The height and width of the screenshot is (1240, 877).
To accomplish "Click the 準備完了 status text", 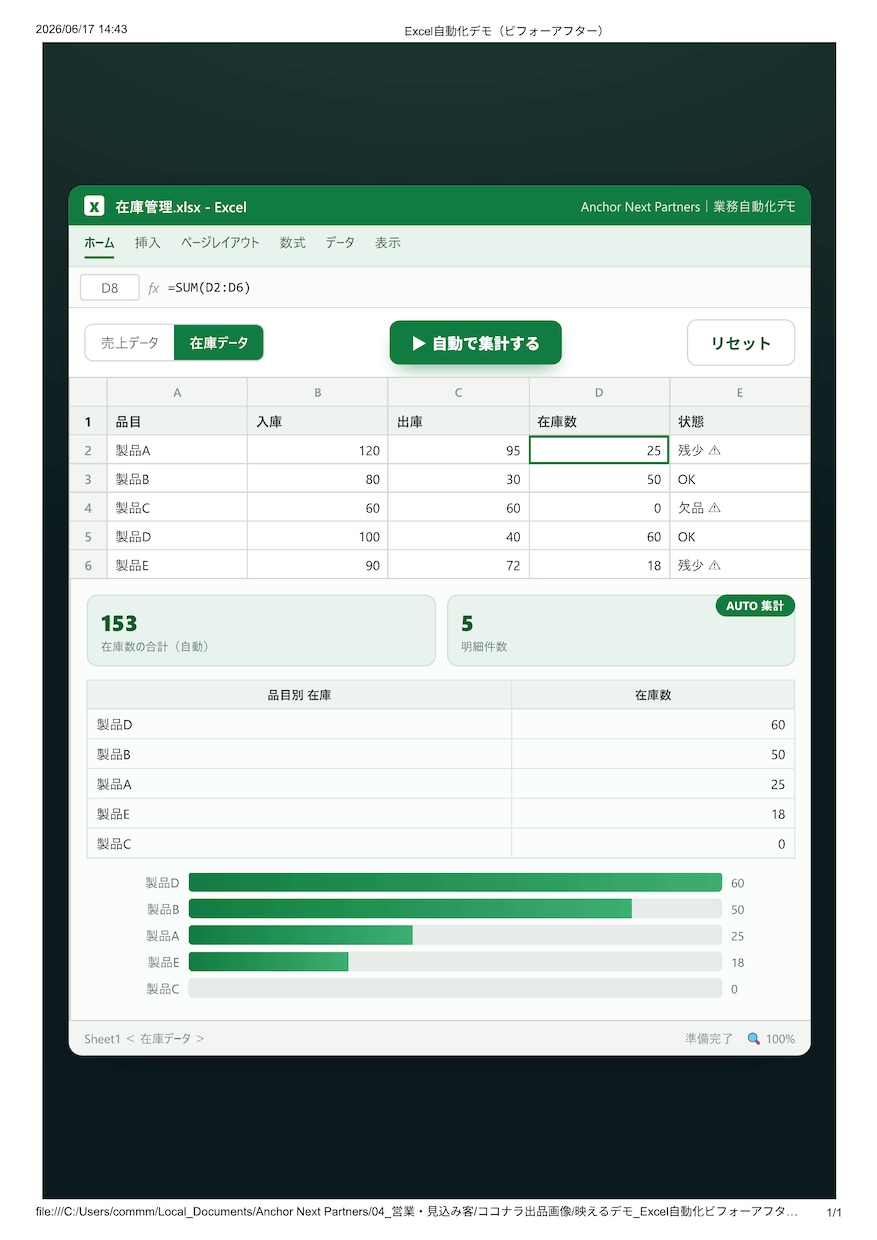I will coord(709,1039).
